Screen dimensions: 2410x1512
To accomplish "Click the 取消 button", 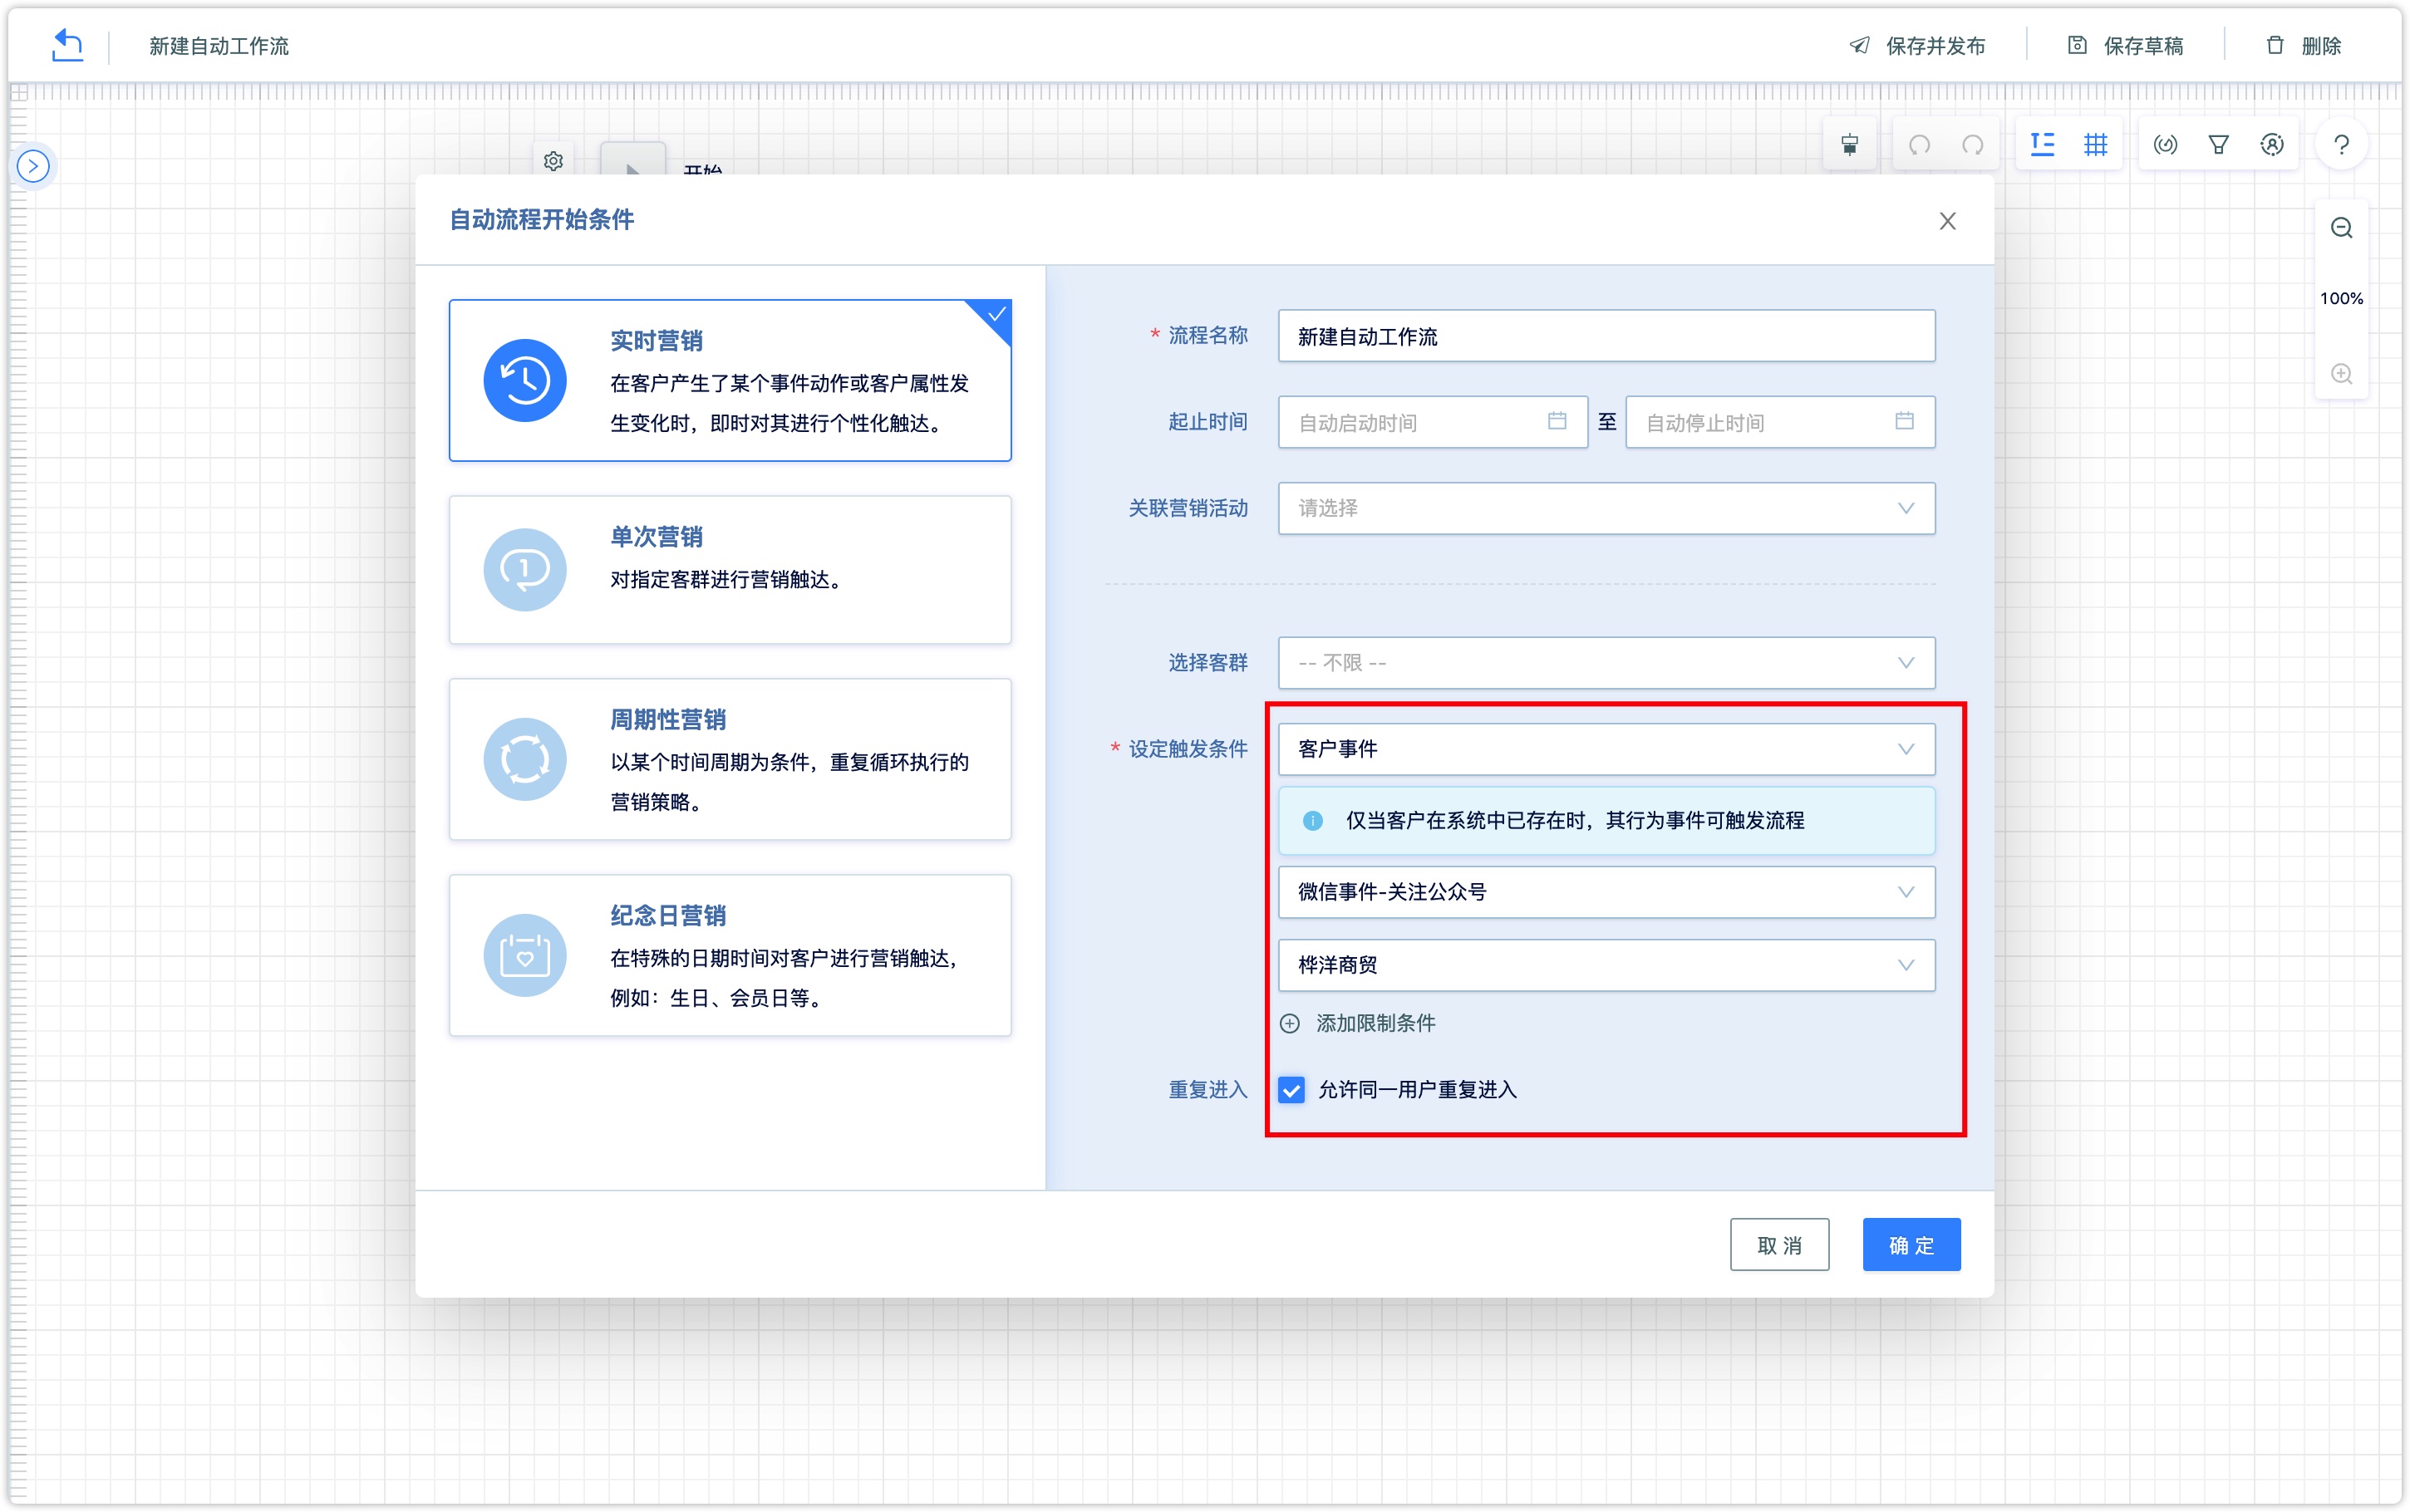I will (x=1779, y=1245).
